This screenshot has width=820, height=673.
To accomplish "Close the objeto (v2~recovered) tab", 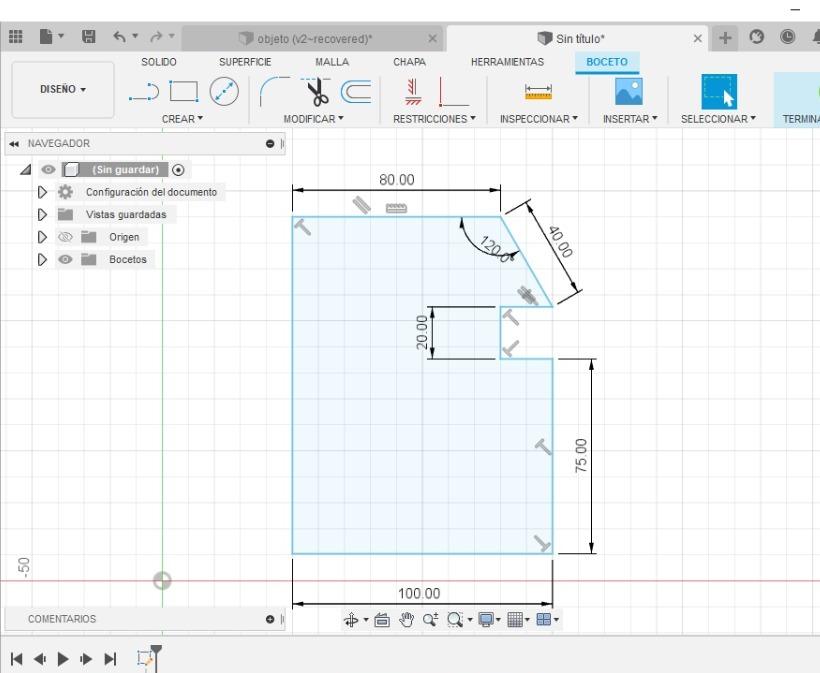I will point(432,39).
